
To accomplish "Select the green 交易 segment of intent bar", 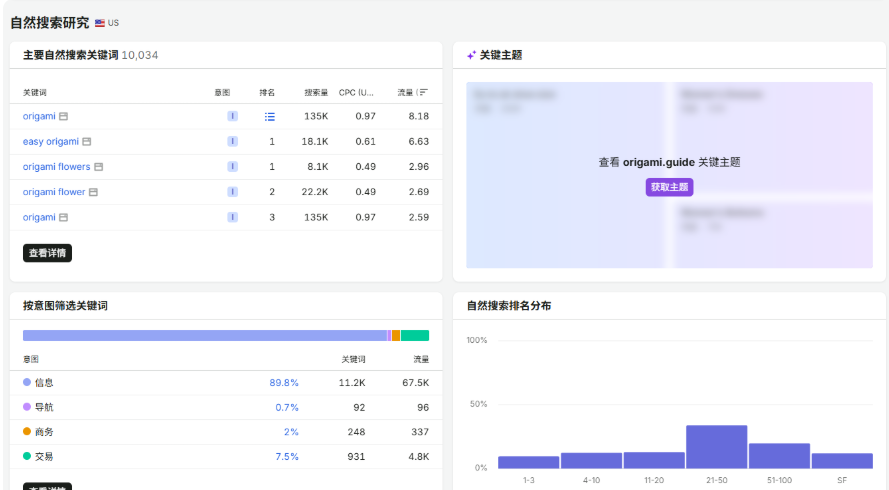I will coord(415,336).
